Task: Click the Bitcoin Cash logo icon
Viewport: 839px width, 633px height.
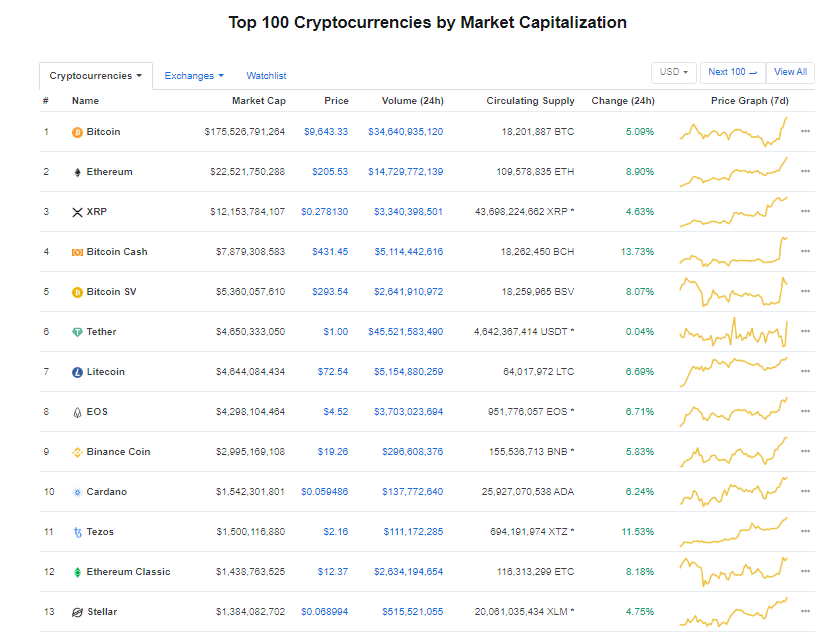Action: [x=77, y=252]
